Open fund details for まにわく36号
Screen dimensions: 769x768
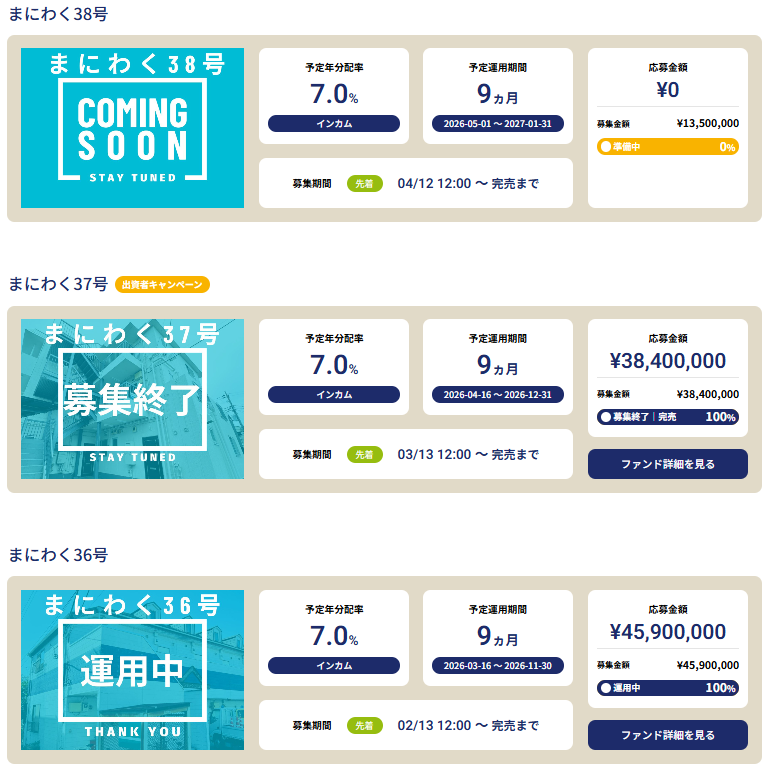tap(667, 735)
